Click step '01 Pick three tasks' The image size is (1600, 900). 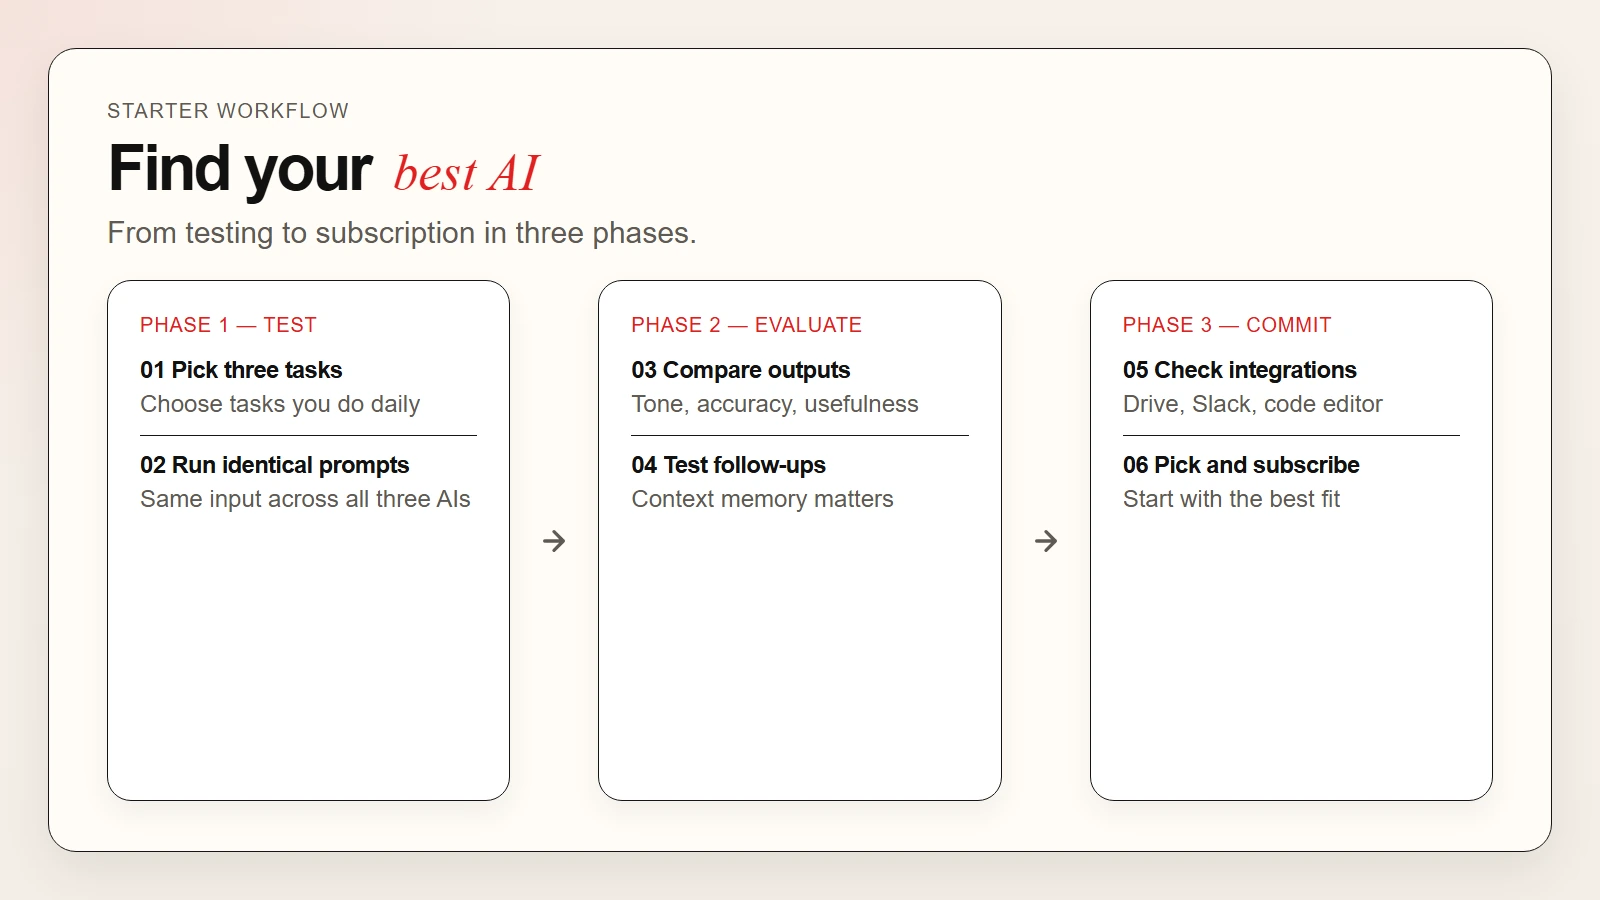click(241, 370)
